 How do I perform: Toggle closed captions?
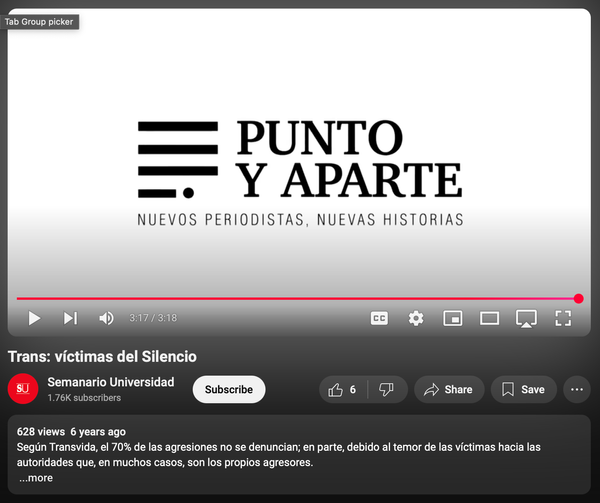pos(379,318)
